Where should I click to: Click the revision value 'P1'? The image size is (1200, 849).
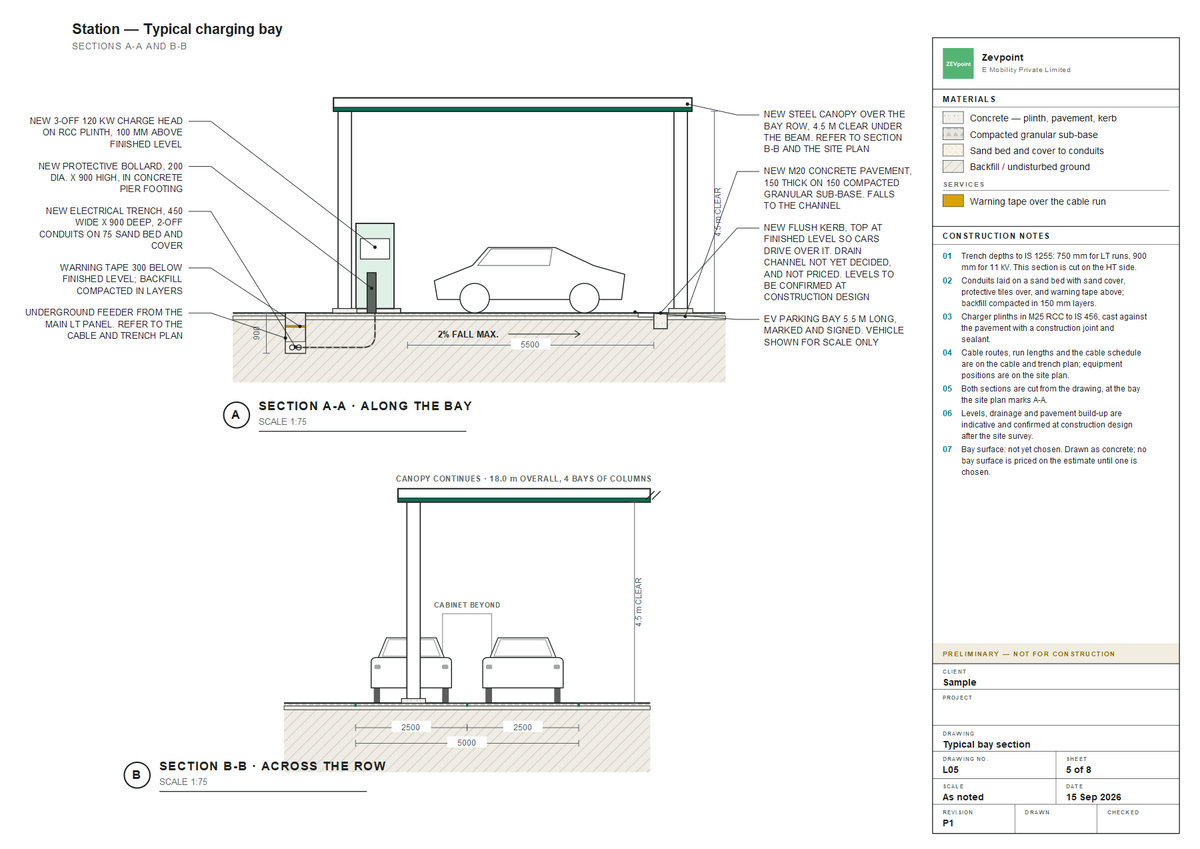click(948, 823)
